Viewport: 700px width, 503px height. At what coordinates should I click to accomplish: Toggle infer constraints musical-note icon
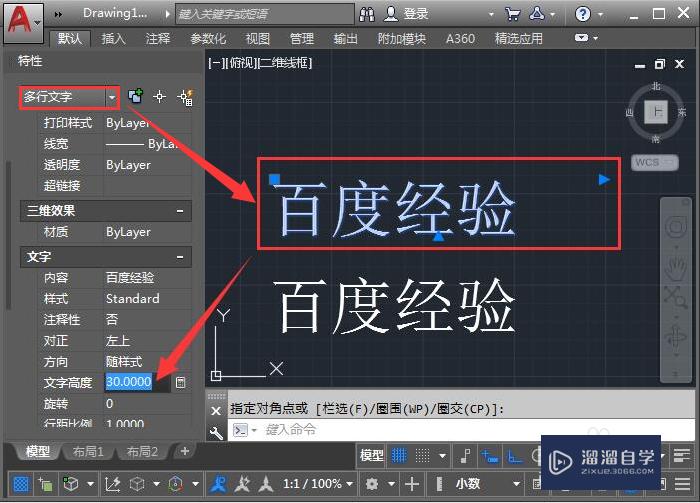pos(465,456)
